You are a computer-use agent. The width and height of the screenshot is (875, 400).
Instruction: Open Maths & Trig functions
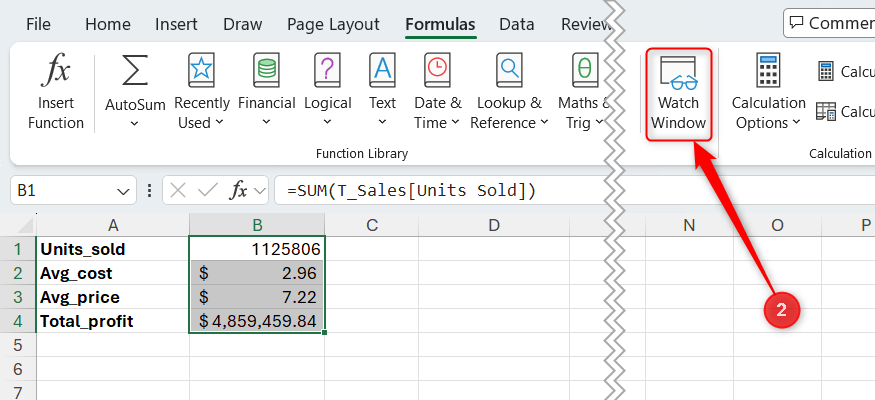point(584,92)
